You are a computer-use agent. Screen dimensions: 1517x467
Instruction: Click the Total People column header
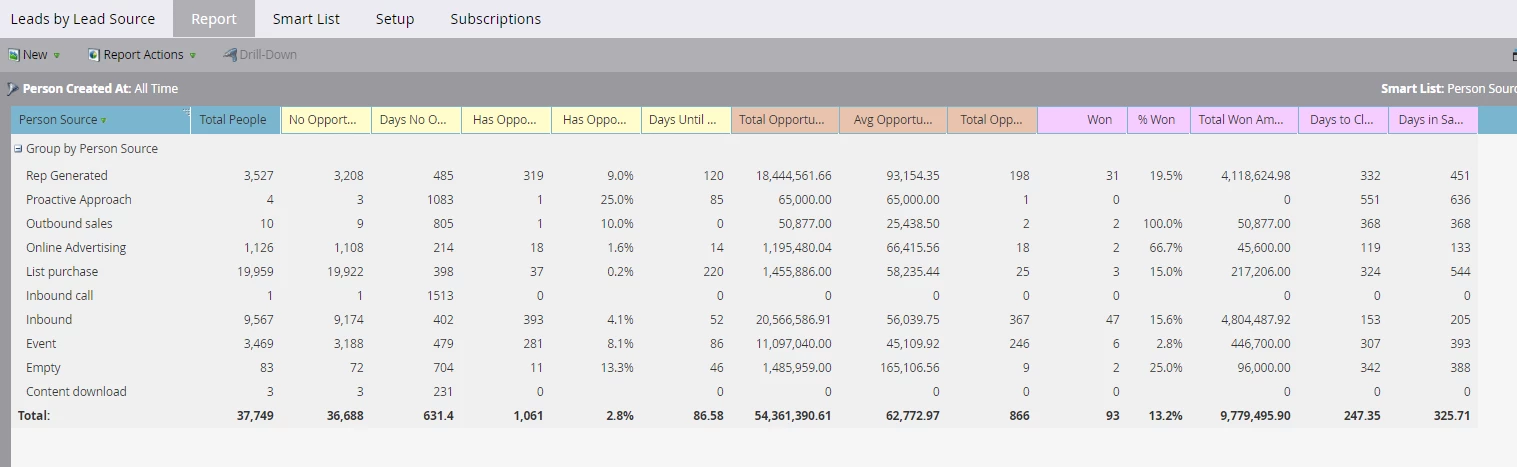235,120
